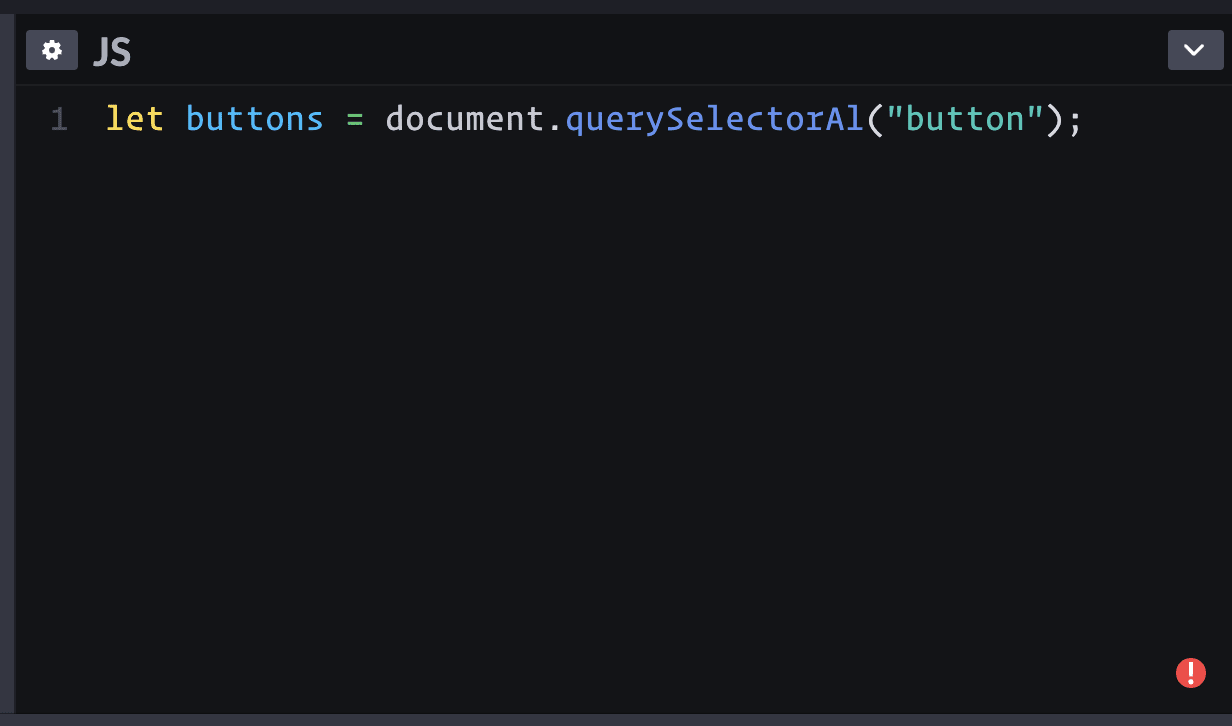
Task: Click the "button" string literal
Action: [x=963, y=119]
